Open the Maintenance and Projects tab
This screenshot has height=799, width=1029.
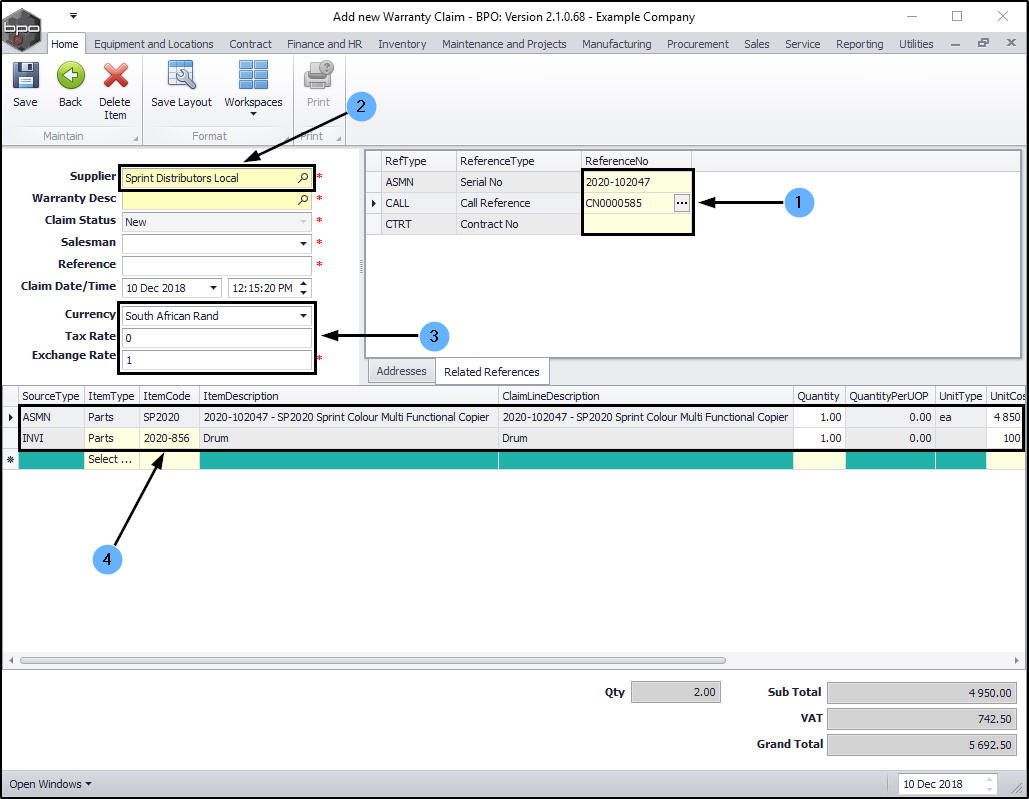pyautogui.click(x=504, y=44)
